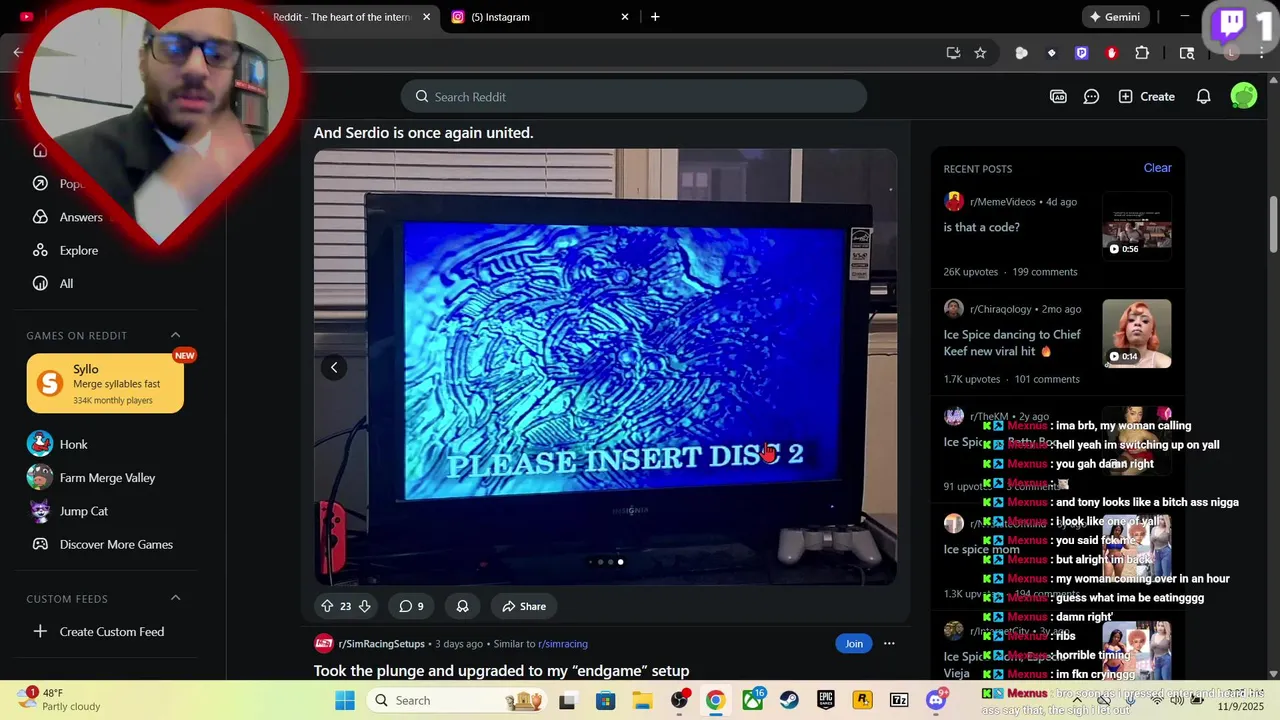Open Ice Spice dancing post thumbnail
The image size is (1280, 720).
point(1137,334)
